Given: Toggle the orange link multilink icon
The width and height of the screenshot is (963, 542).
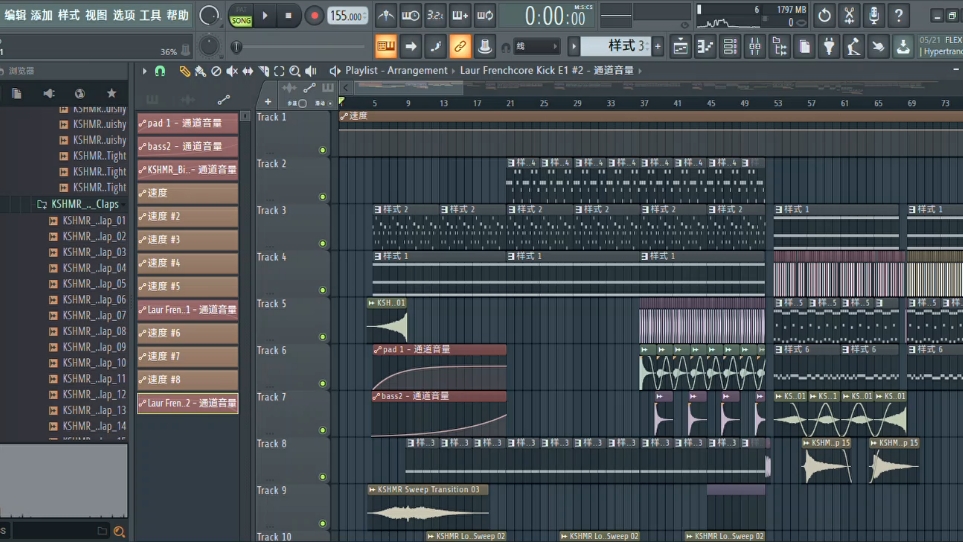Looking at the screenshot, I should (460, 46).
